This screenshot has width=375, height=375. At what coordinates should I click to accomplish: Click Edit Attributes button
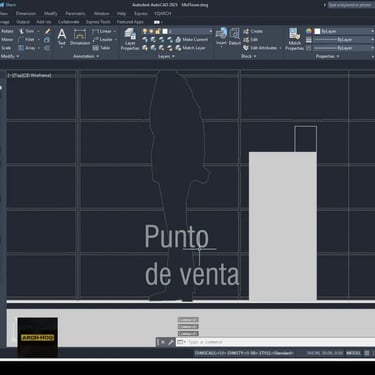261,48
